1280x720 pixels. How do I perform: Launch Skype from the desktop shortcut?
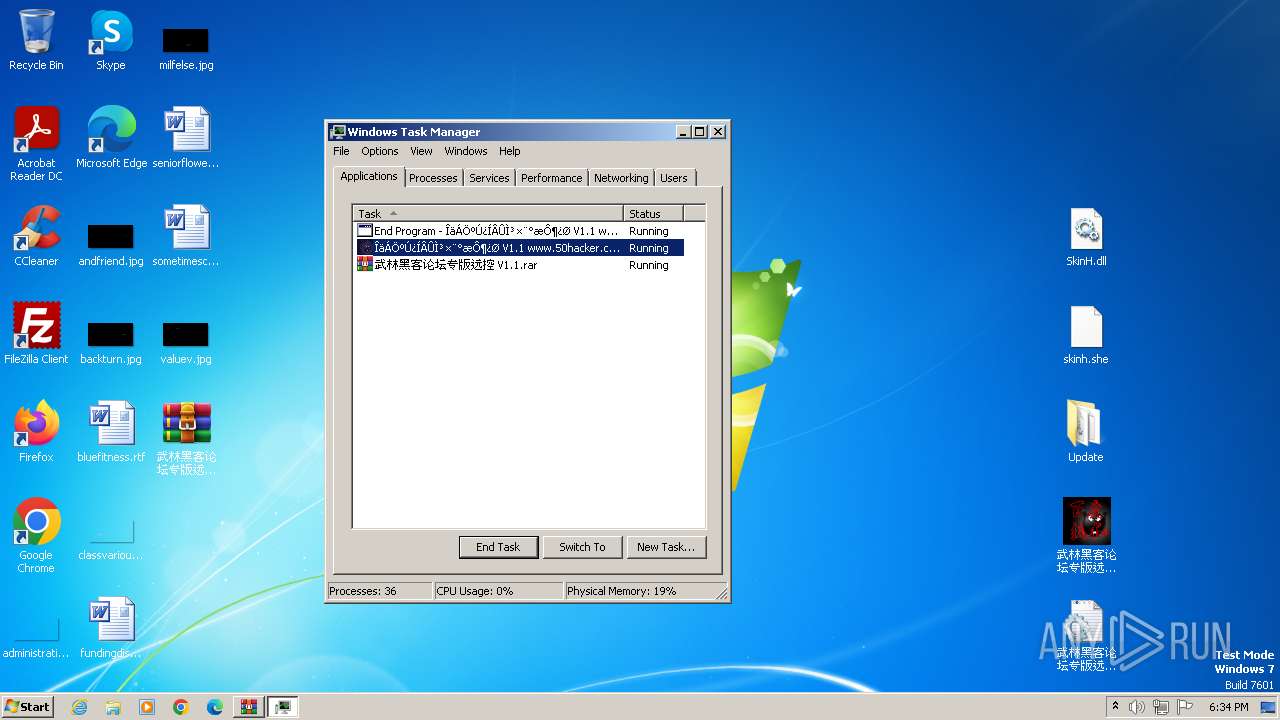(x=110, y=40)
